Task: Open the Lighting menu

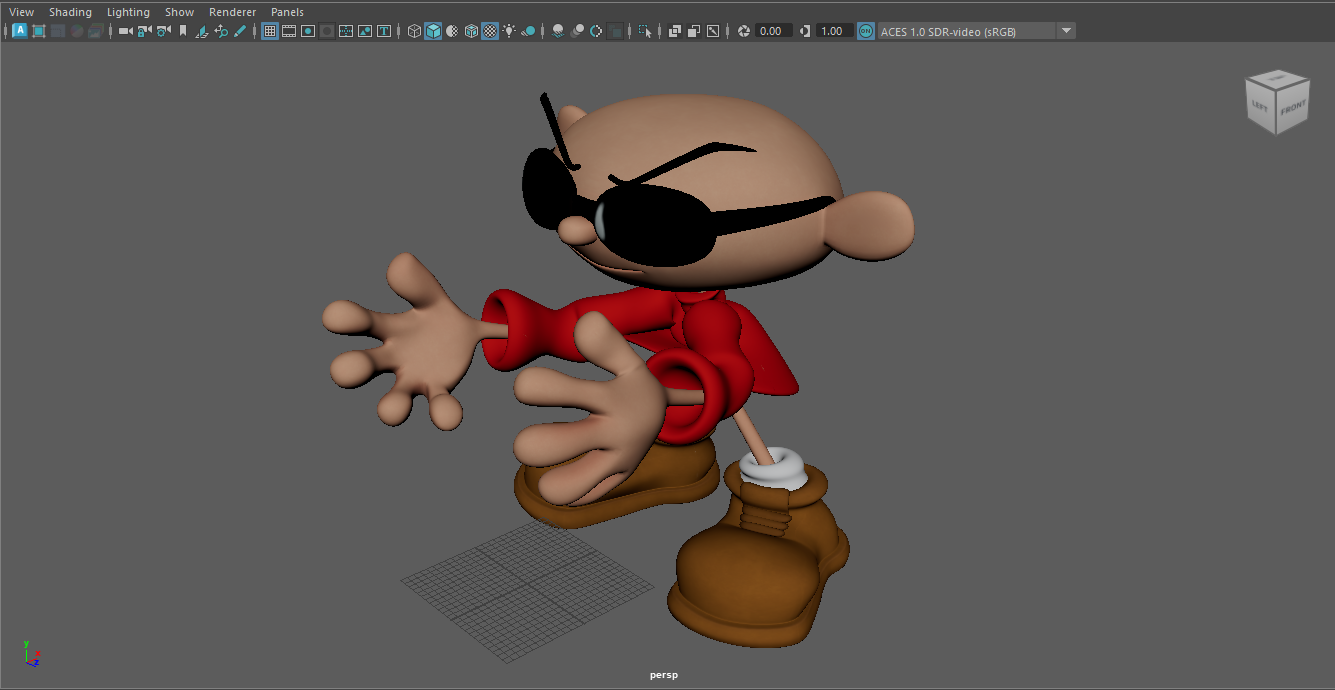Action: pos(128,12)
